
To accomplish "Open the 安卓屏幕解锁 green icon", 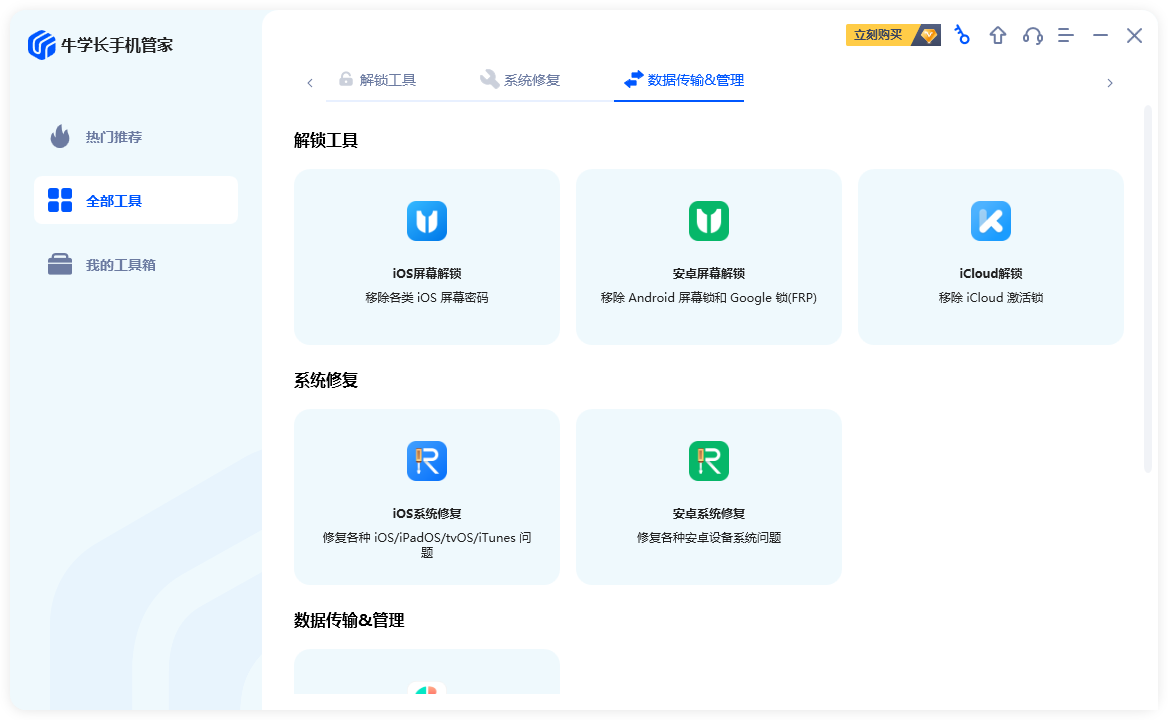I will click(x=709, y=221).
